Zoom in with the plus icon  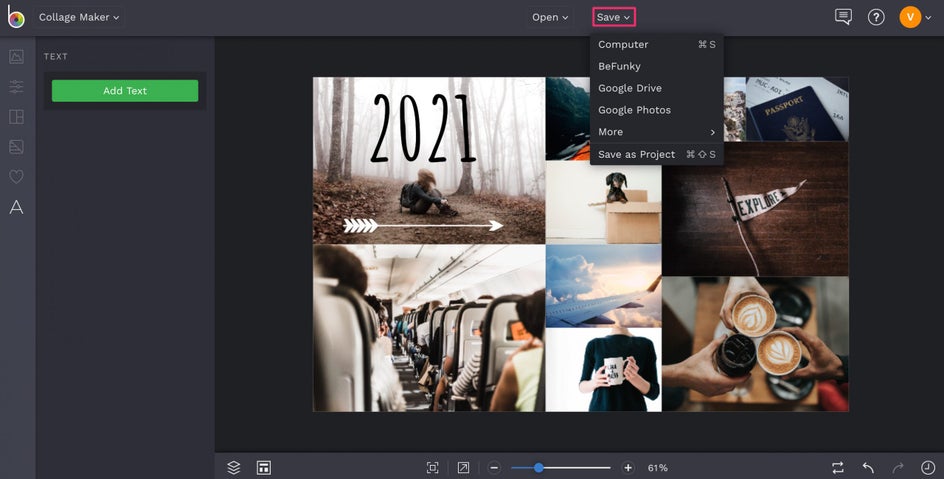coord(628,468)
